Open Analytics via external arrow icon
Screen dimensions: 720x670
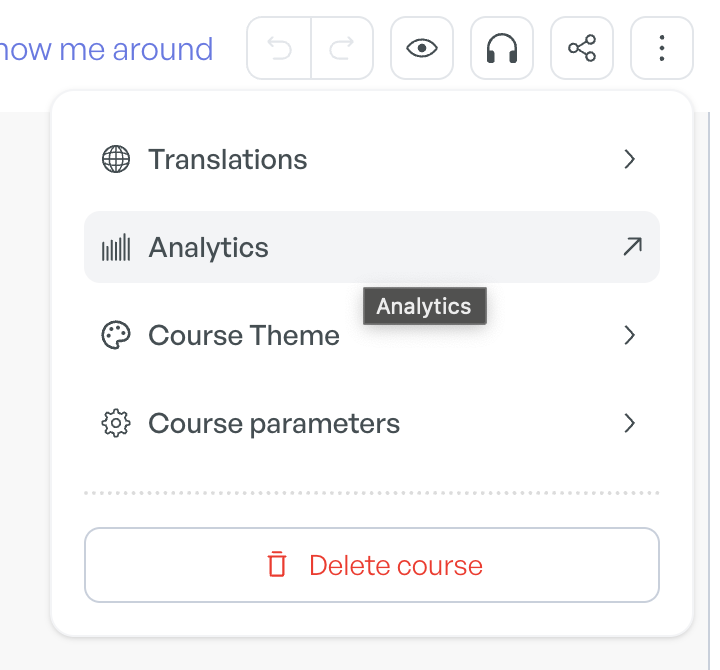(632, 247)
